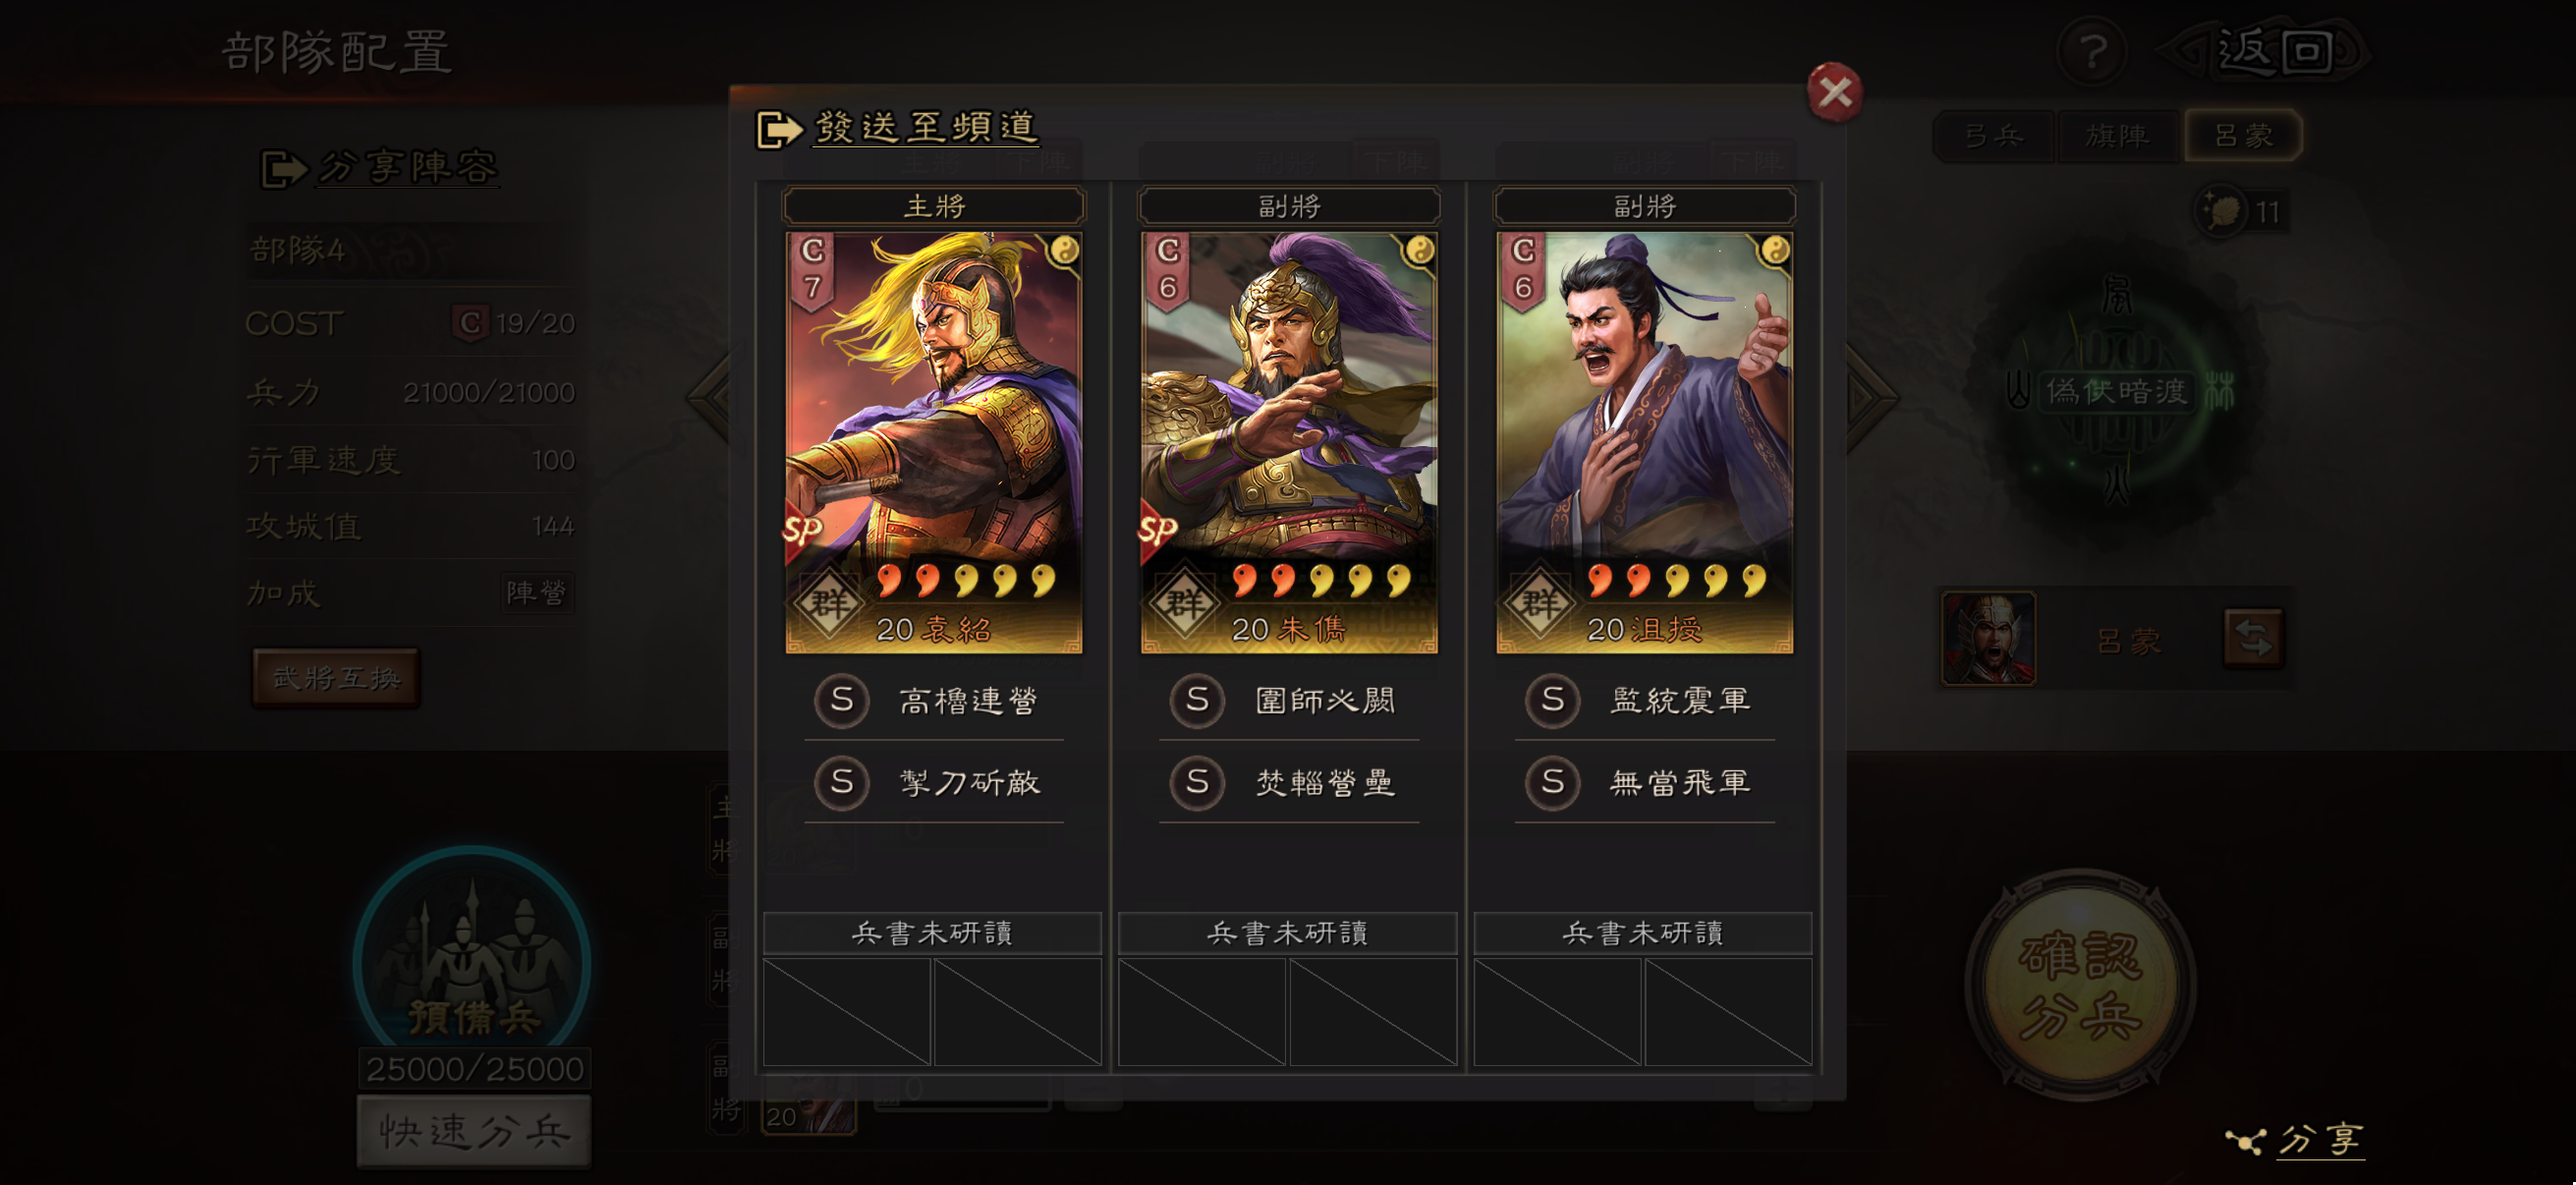Select the 袁紹 main general card
The image size is (2576, 1185).
(x=933, y=442)
